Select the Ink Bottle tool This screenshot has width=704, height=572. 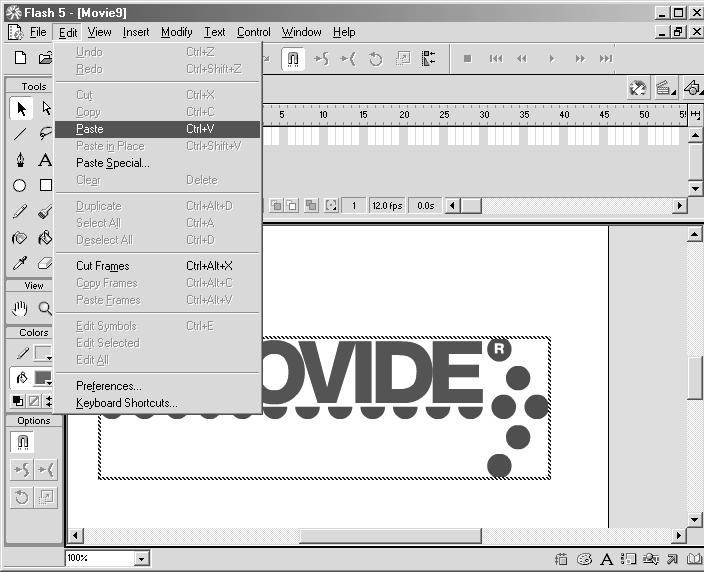click(19, 238)
